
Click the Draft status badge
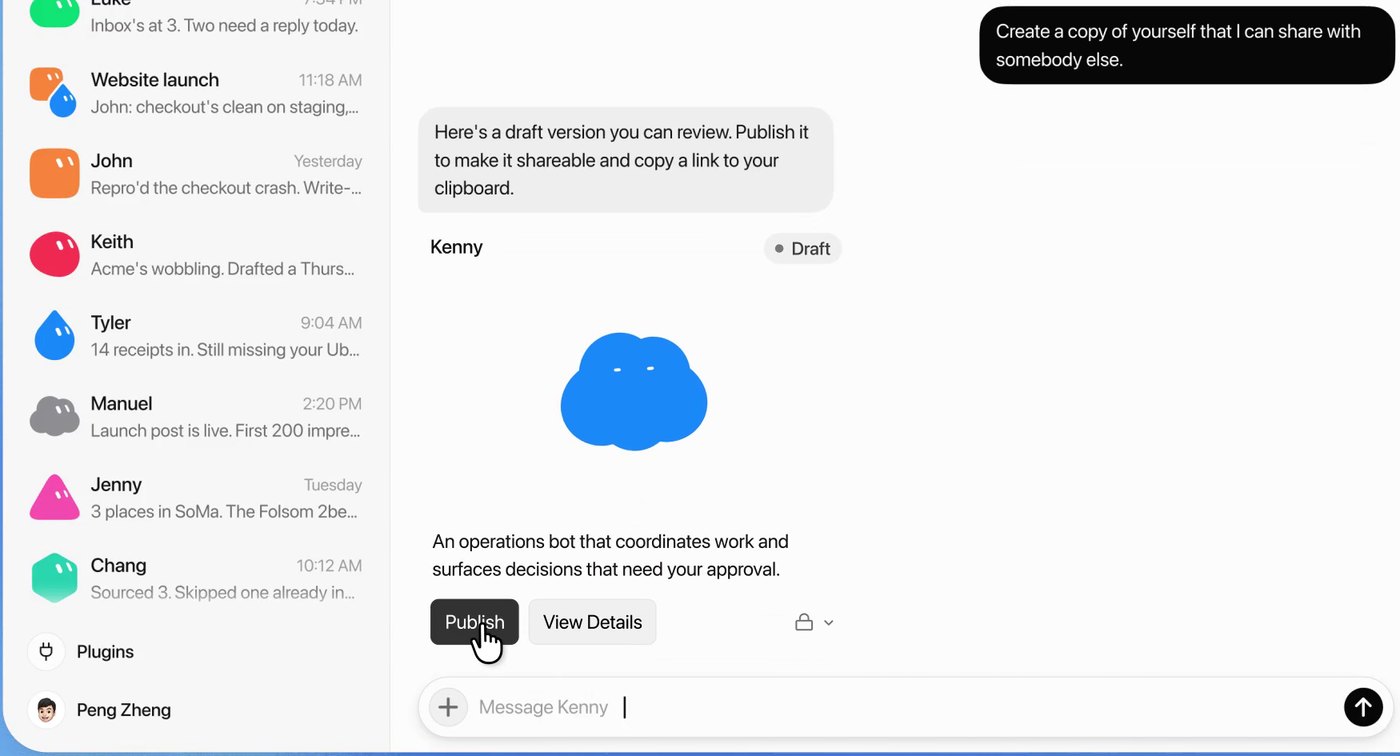[802, 249]
